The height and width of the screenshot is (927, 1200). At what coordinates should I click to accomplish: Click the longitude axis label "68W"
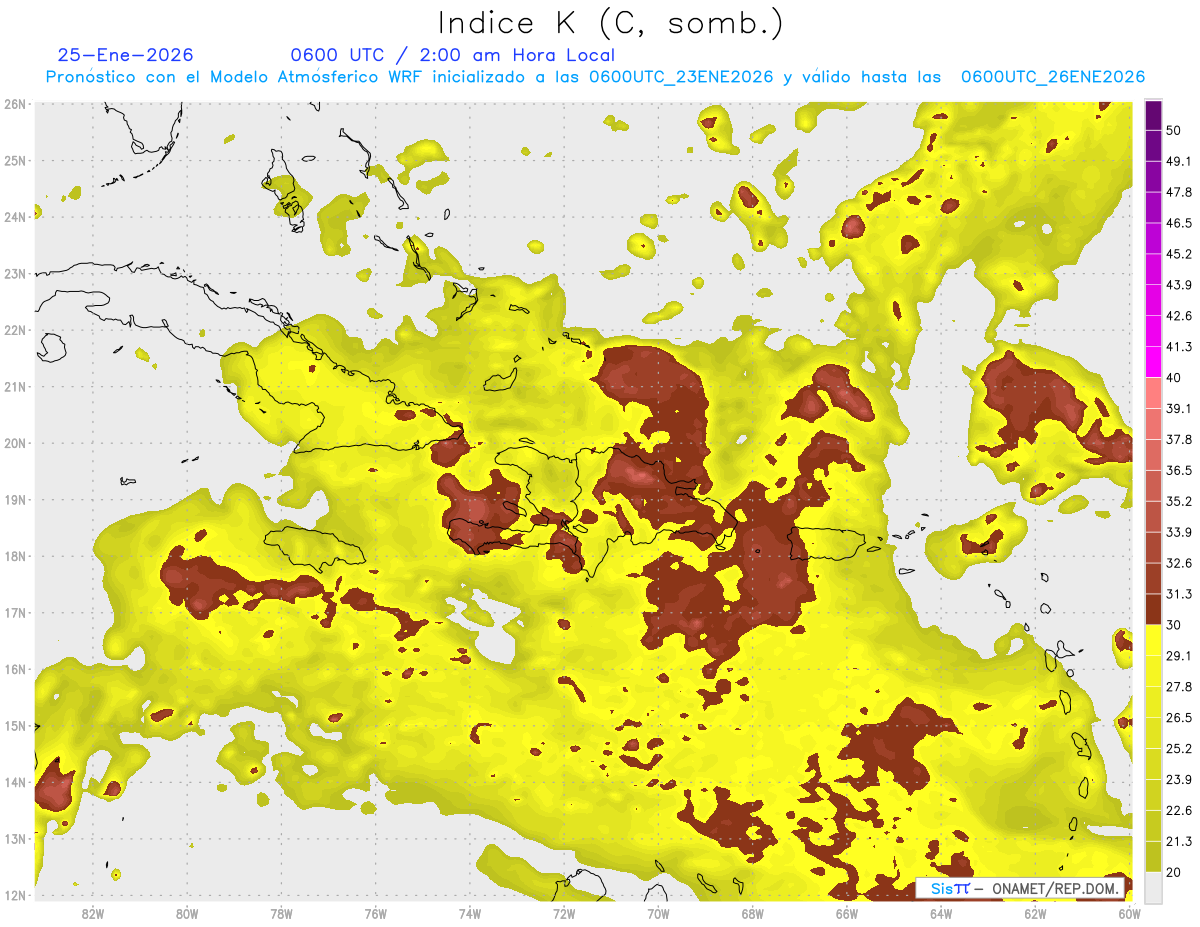[753, 913]
